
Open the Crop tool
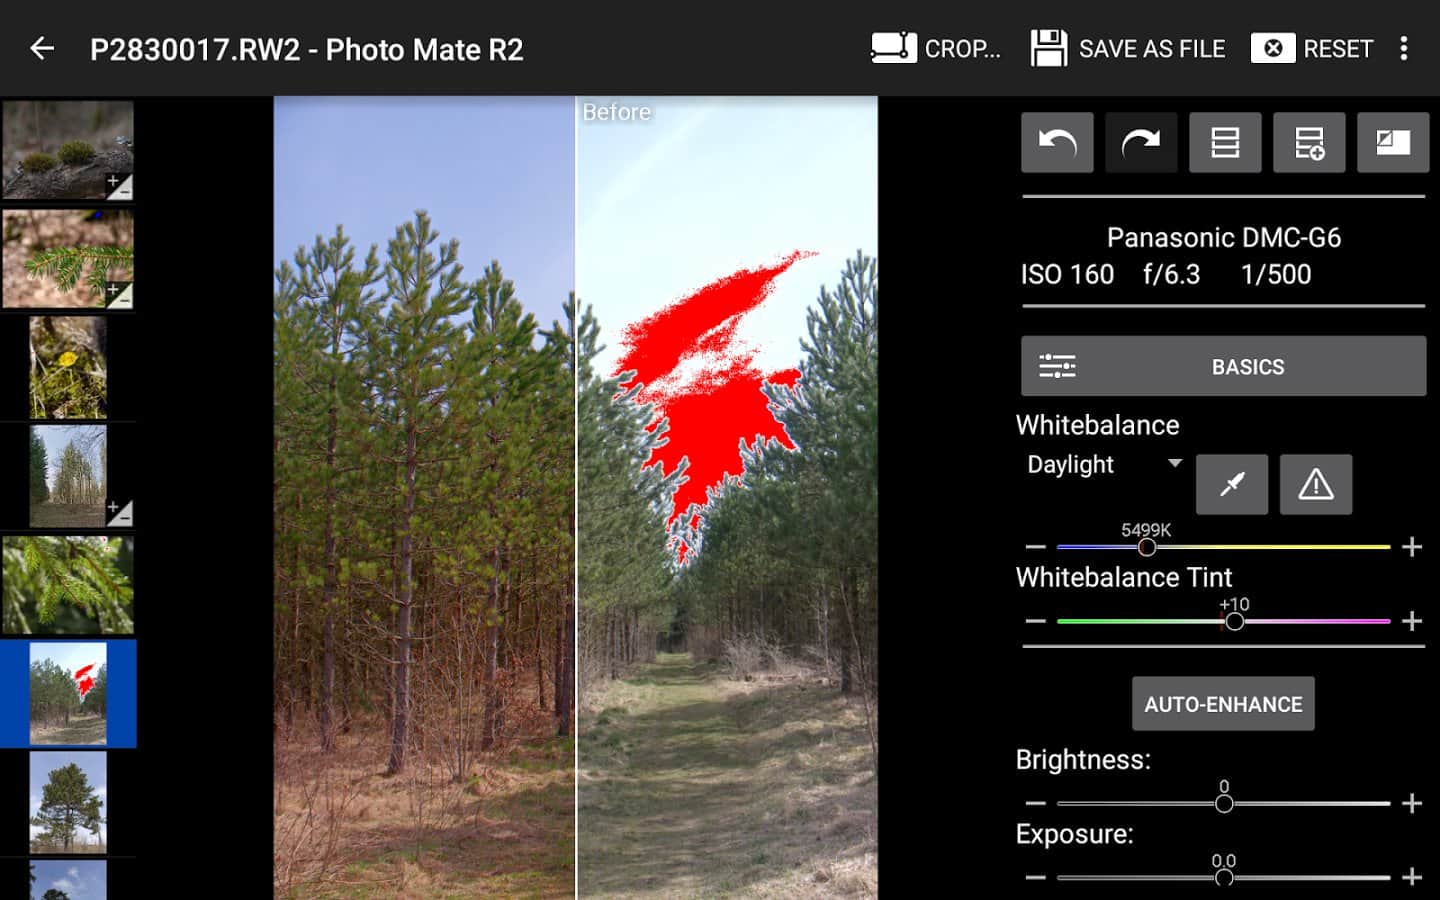coord(935,48)
